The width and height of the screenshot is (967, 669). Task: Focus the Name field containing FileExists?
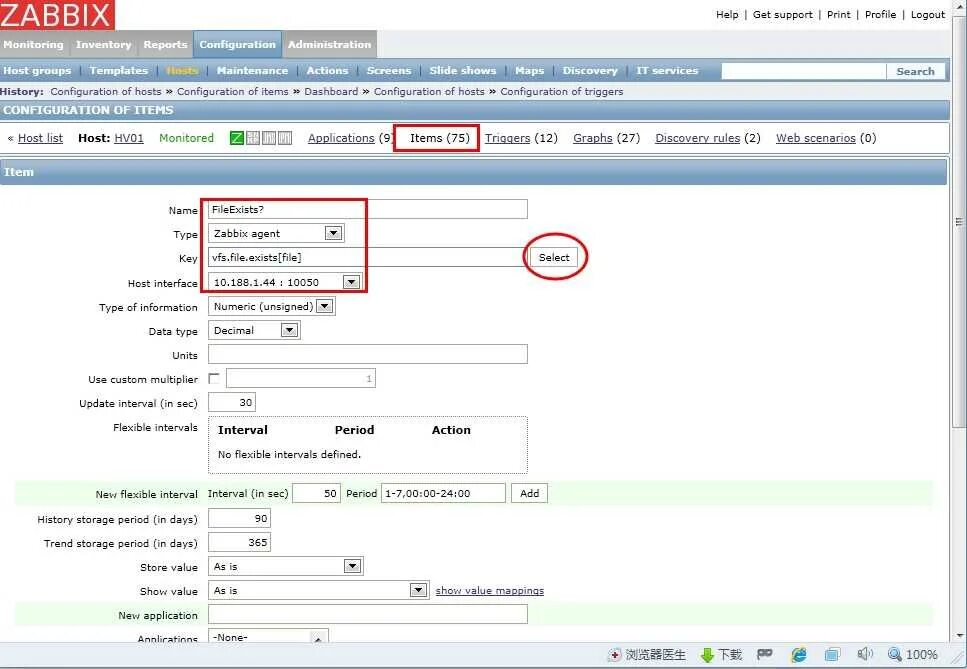point(368,209)
